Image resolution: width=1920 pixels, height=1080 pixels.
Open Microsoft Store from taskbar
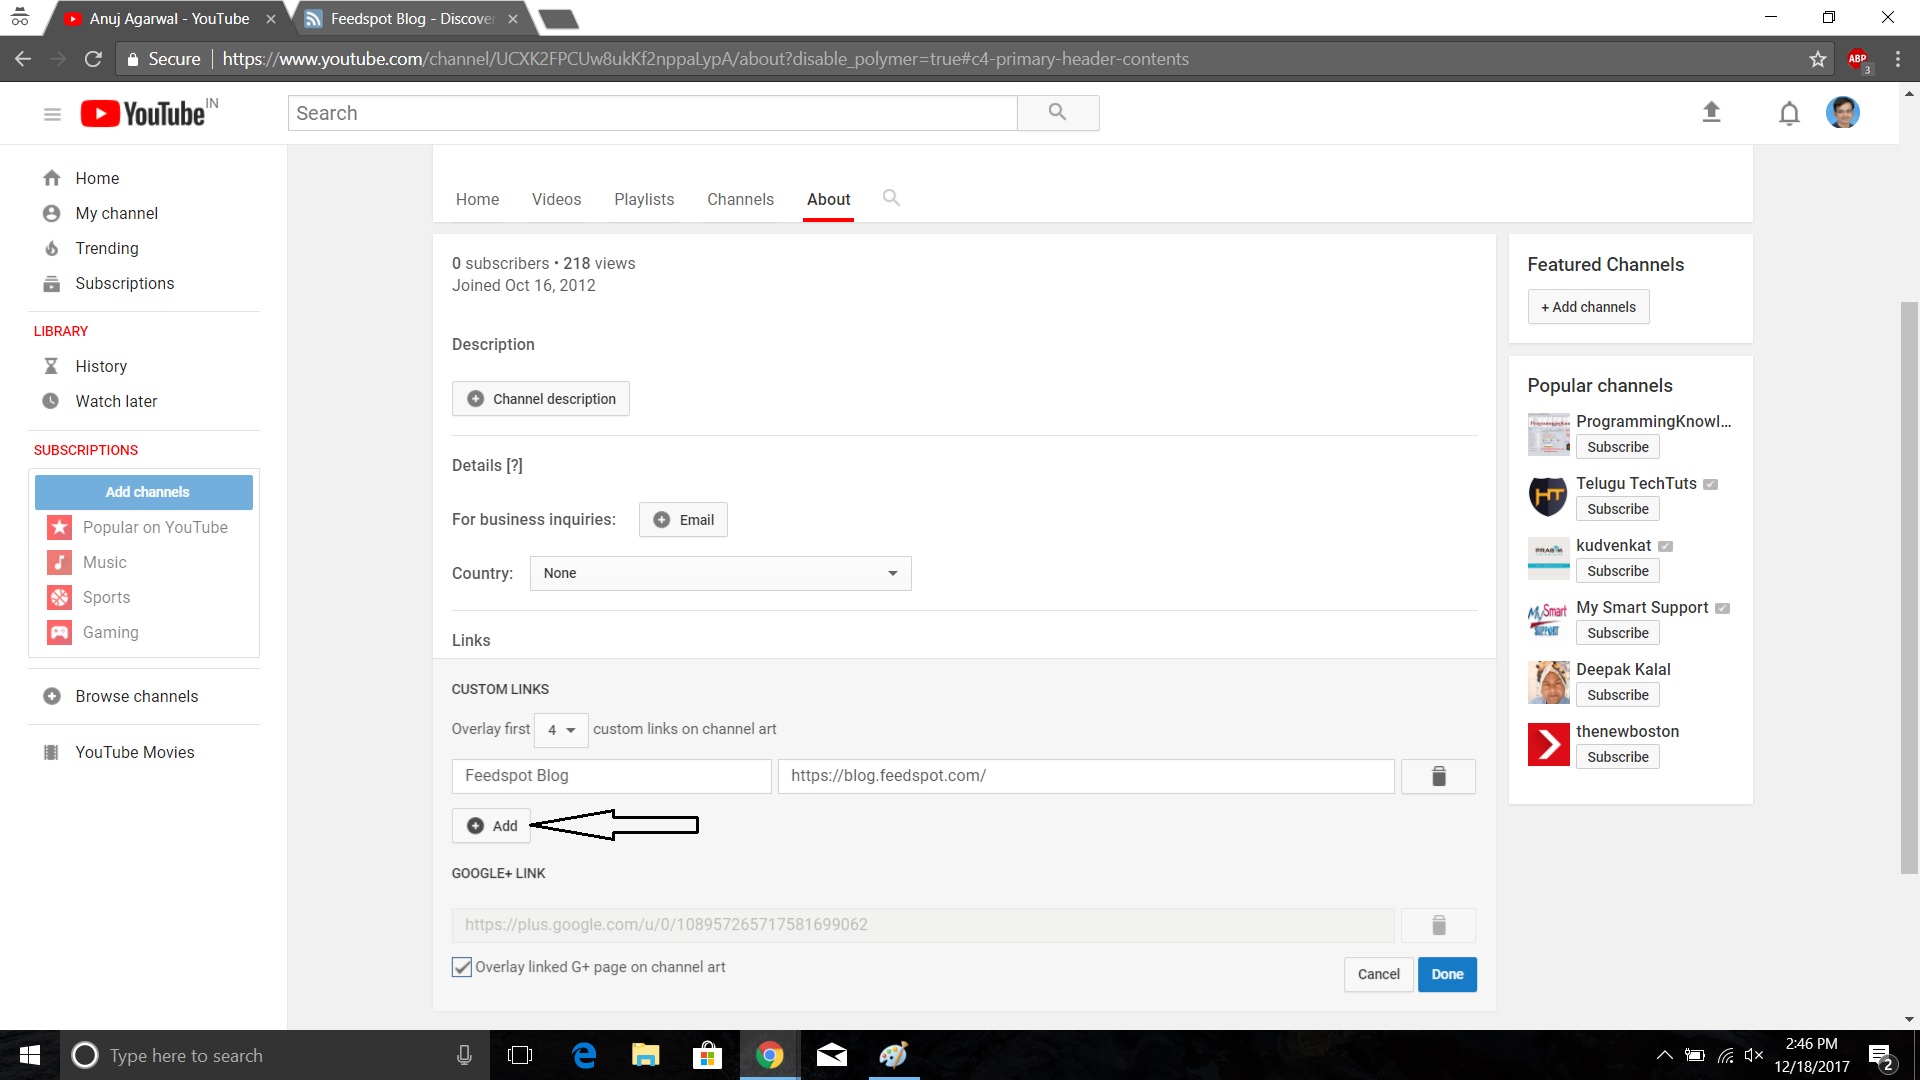pos(708,1055)
